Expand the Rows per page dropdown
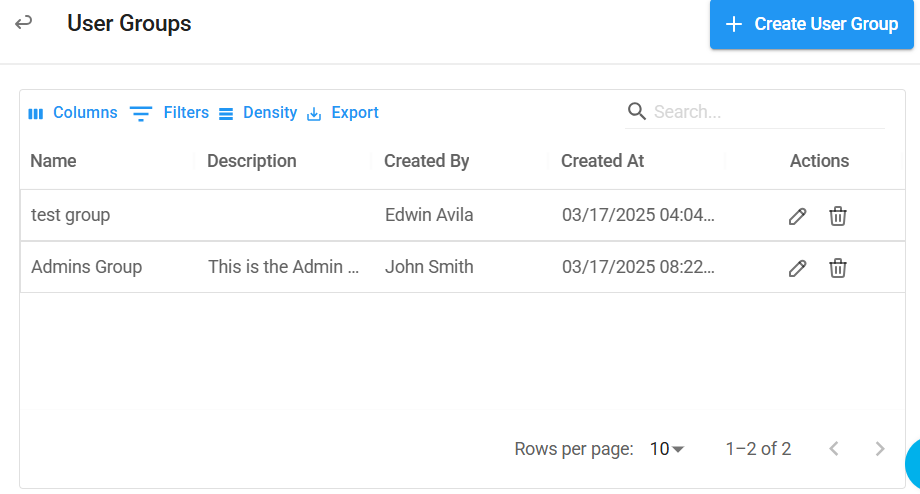920x494 pixels. tap(667, 449)
